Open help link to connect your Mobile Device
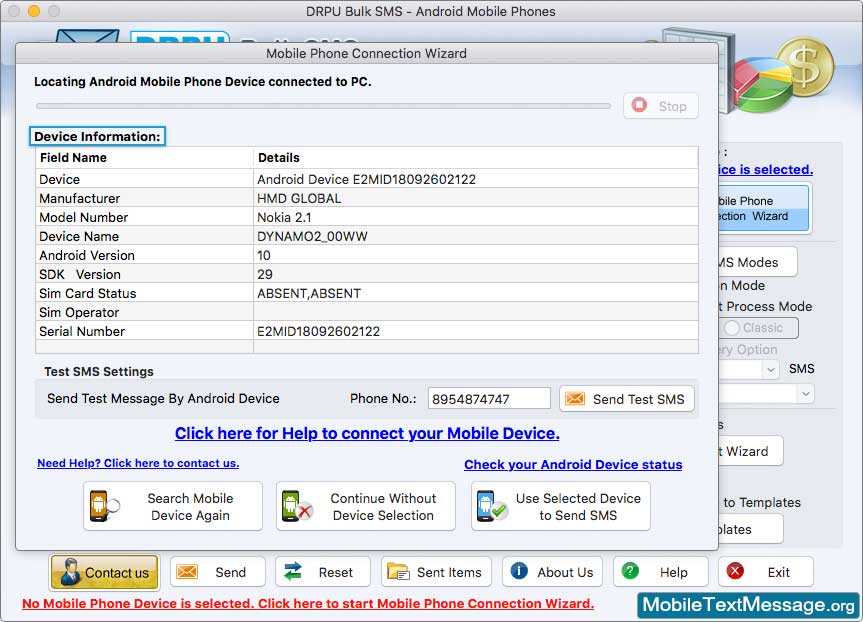This screenshot has width=863, height=622. click(367, 434)
